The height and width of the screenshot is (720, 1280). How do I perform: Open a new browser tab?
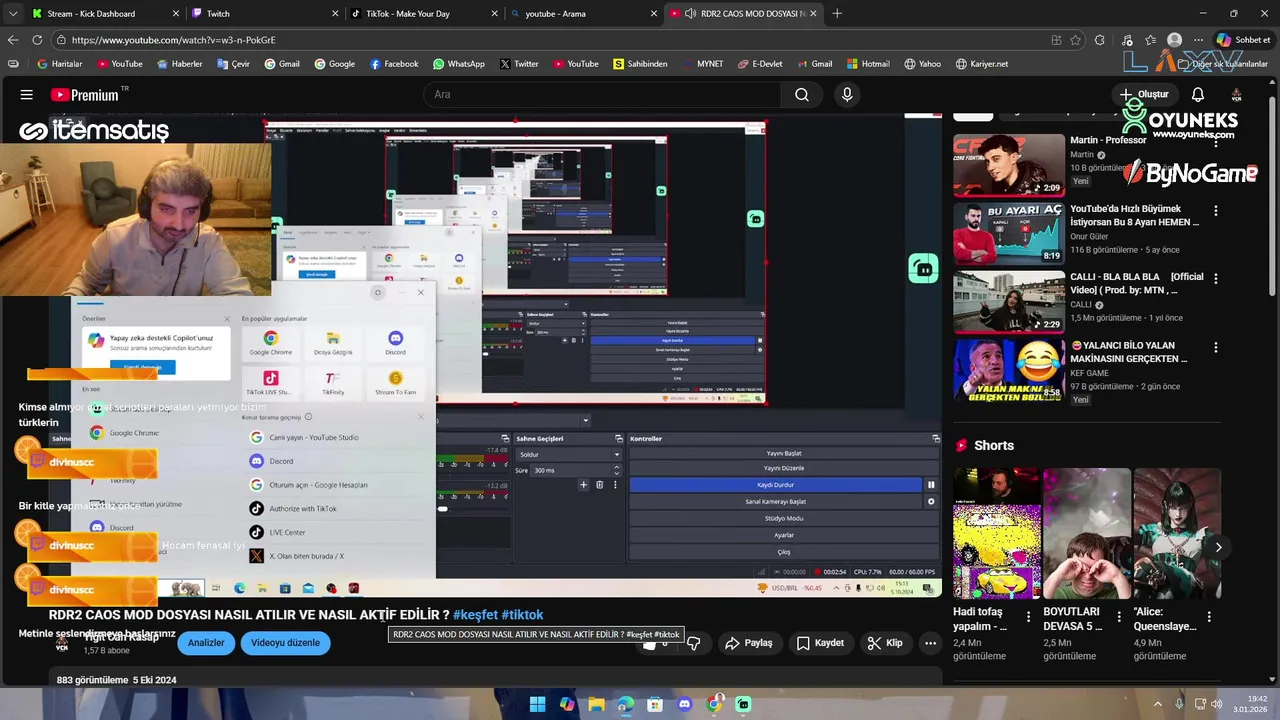pyautogui.click(x=837, y=14)
